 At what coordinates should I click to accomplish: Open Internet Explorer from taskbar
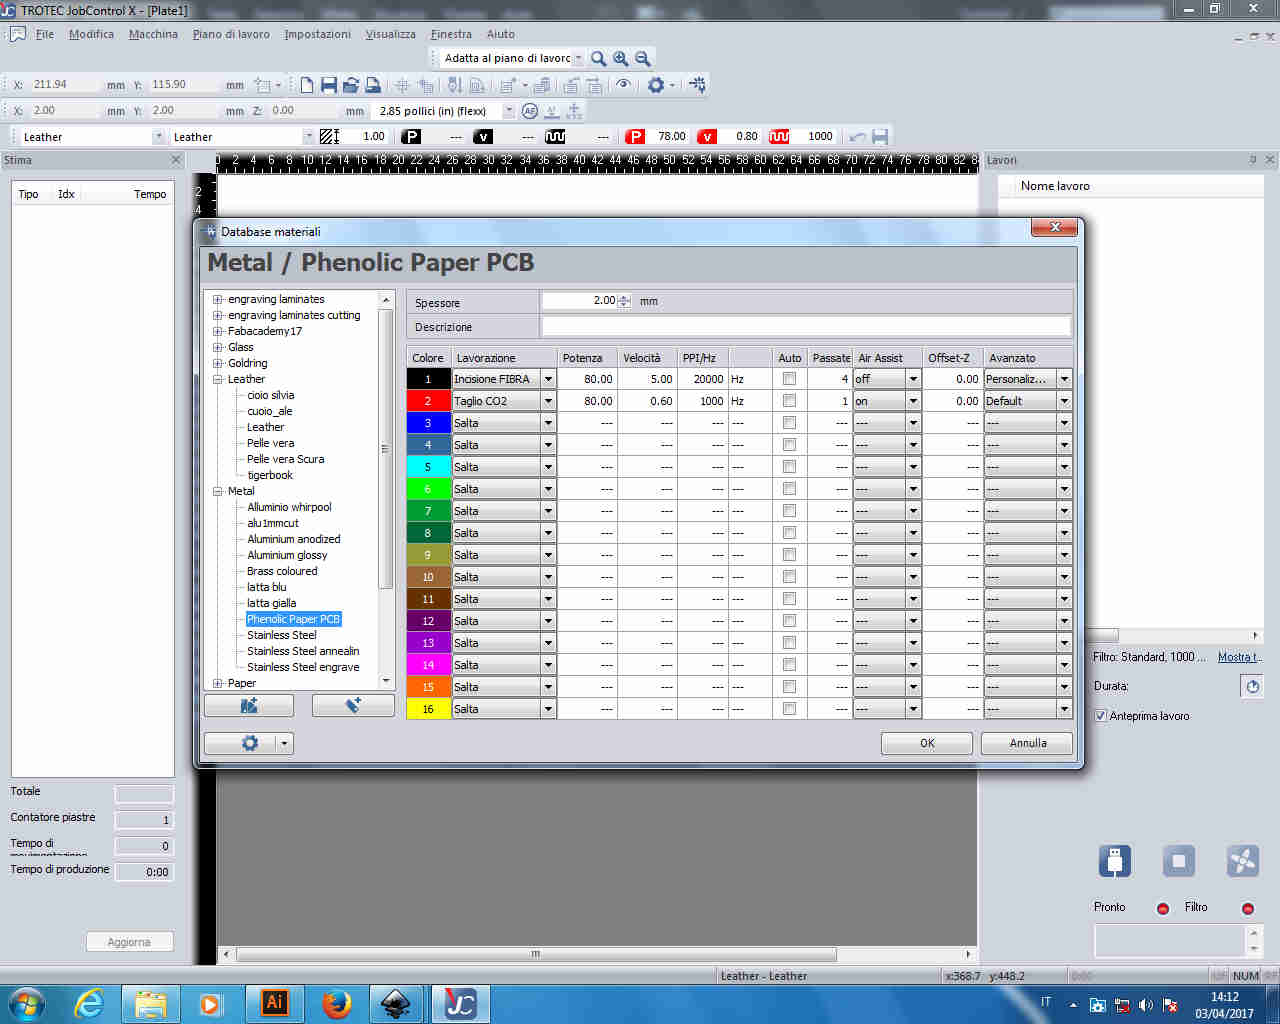click(x=89, y=1003)
